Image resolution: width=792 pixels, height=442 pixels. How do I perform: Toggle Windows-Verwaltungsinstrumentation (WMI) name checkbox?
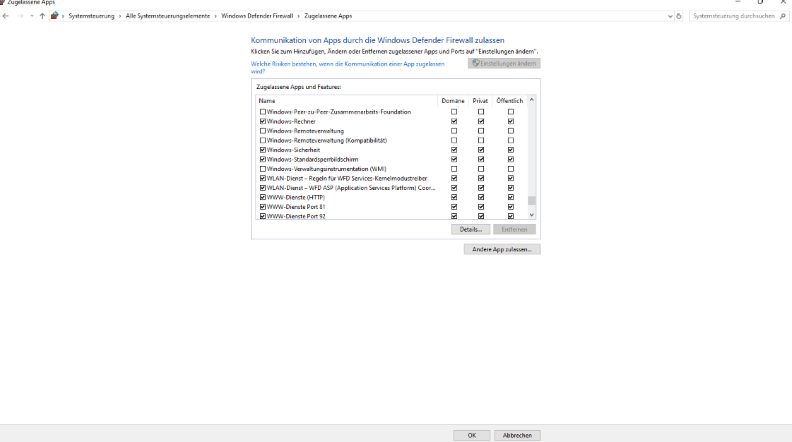(x=263, y=169)
